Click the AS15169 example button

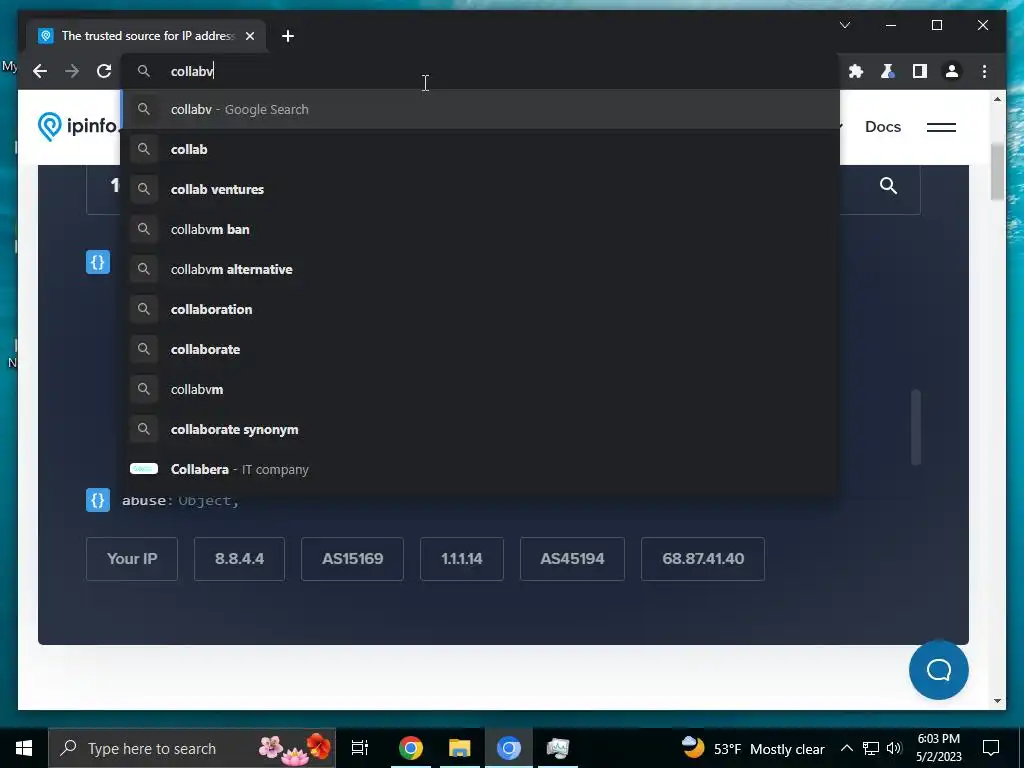coord(352,558)
